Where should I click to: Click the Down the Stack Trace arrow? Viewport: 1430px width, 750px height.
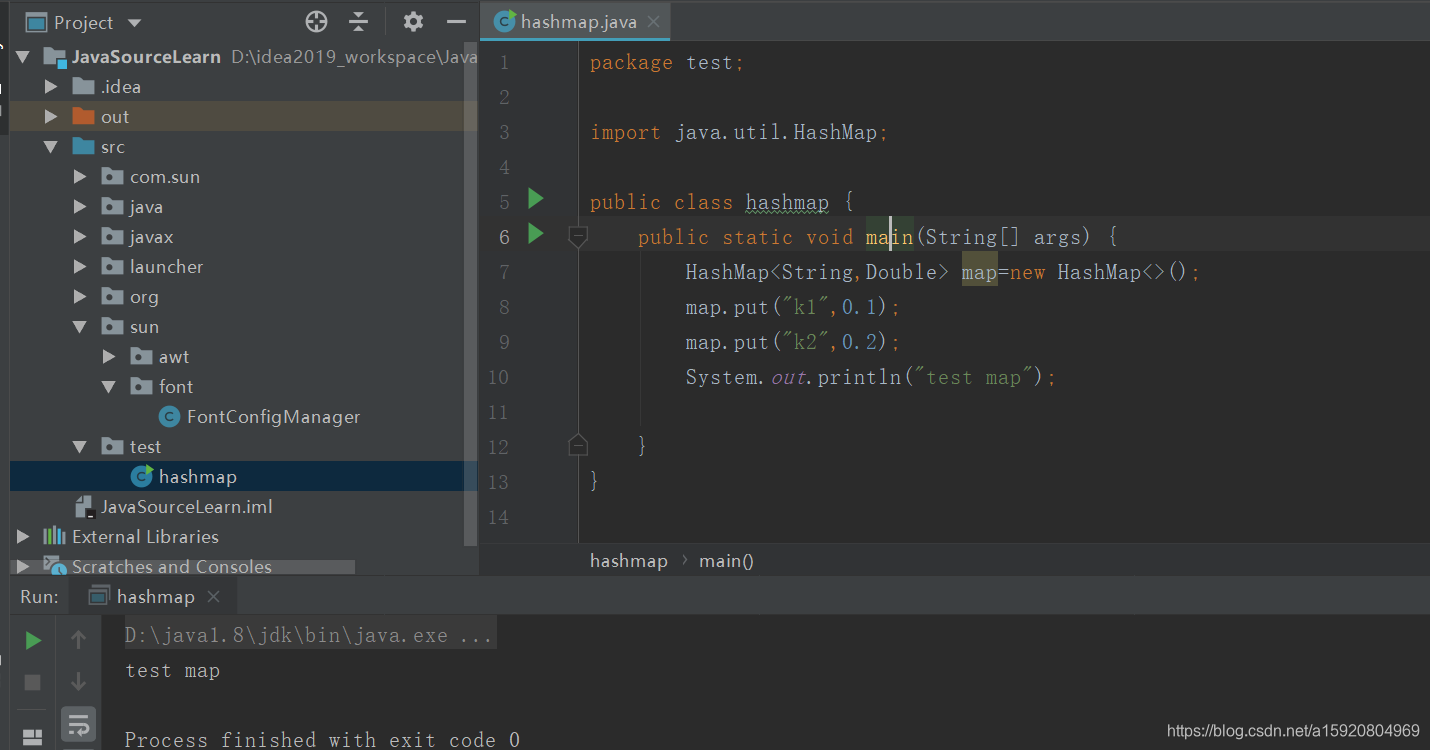(78, 682)
